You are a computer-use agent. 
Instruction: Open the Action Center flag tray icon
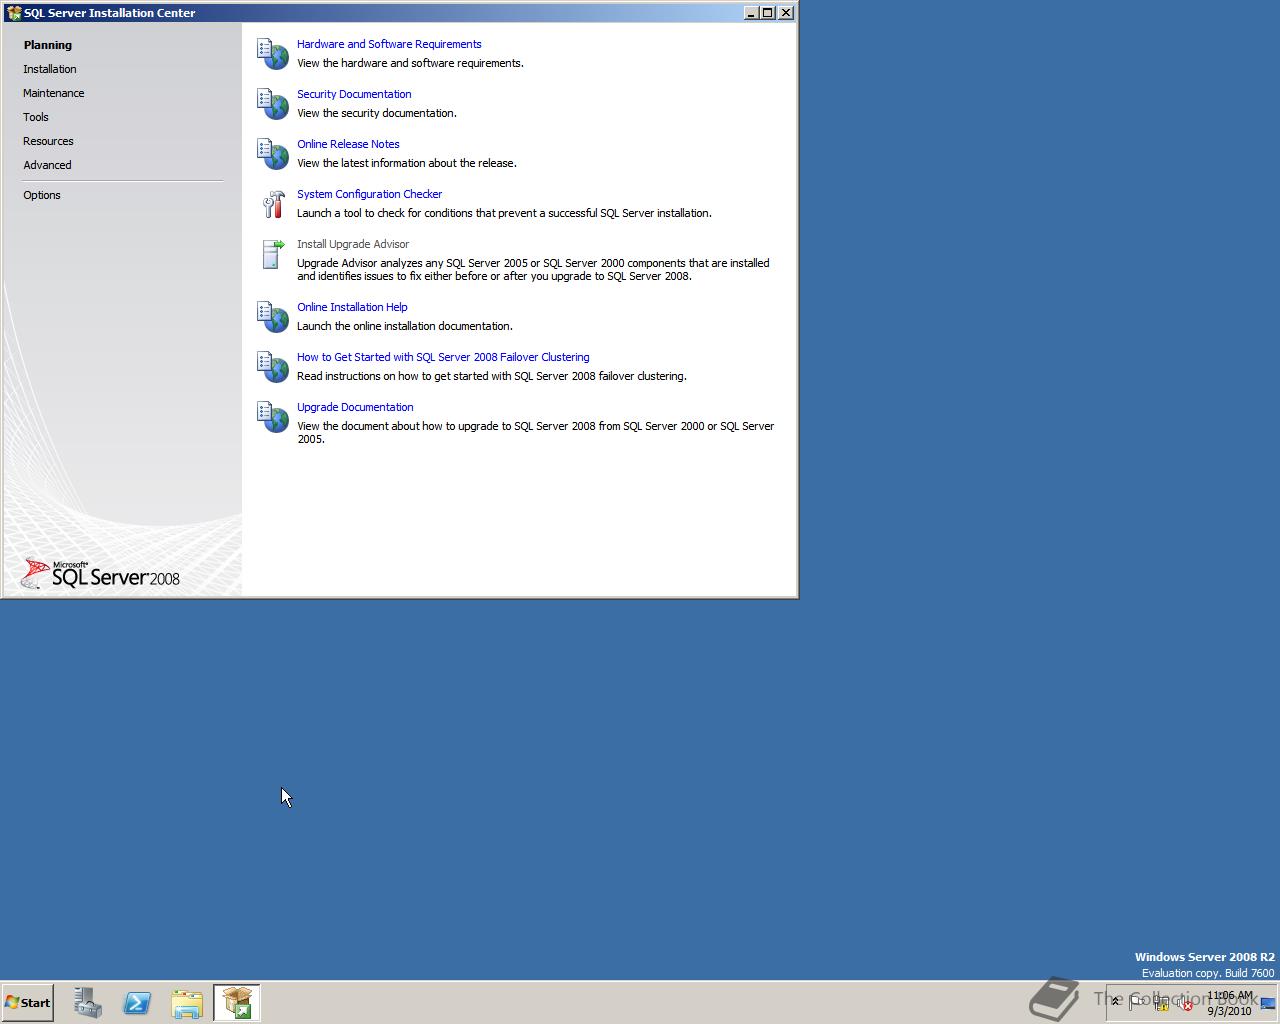click(x=1136, y=1003)
